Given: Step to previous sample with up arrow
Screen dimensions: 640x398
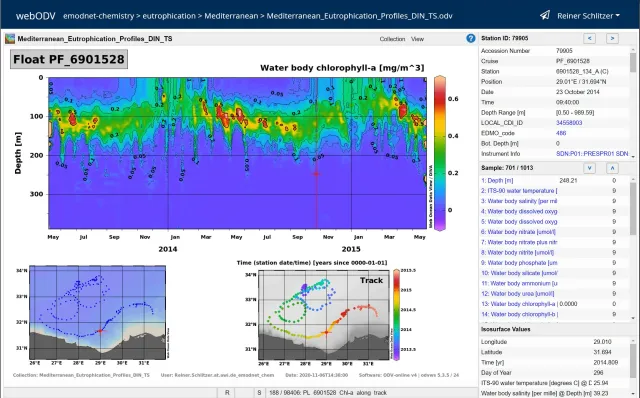Looking at the screenshot, I should (x=612, y=168).
